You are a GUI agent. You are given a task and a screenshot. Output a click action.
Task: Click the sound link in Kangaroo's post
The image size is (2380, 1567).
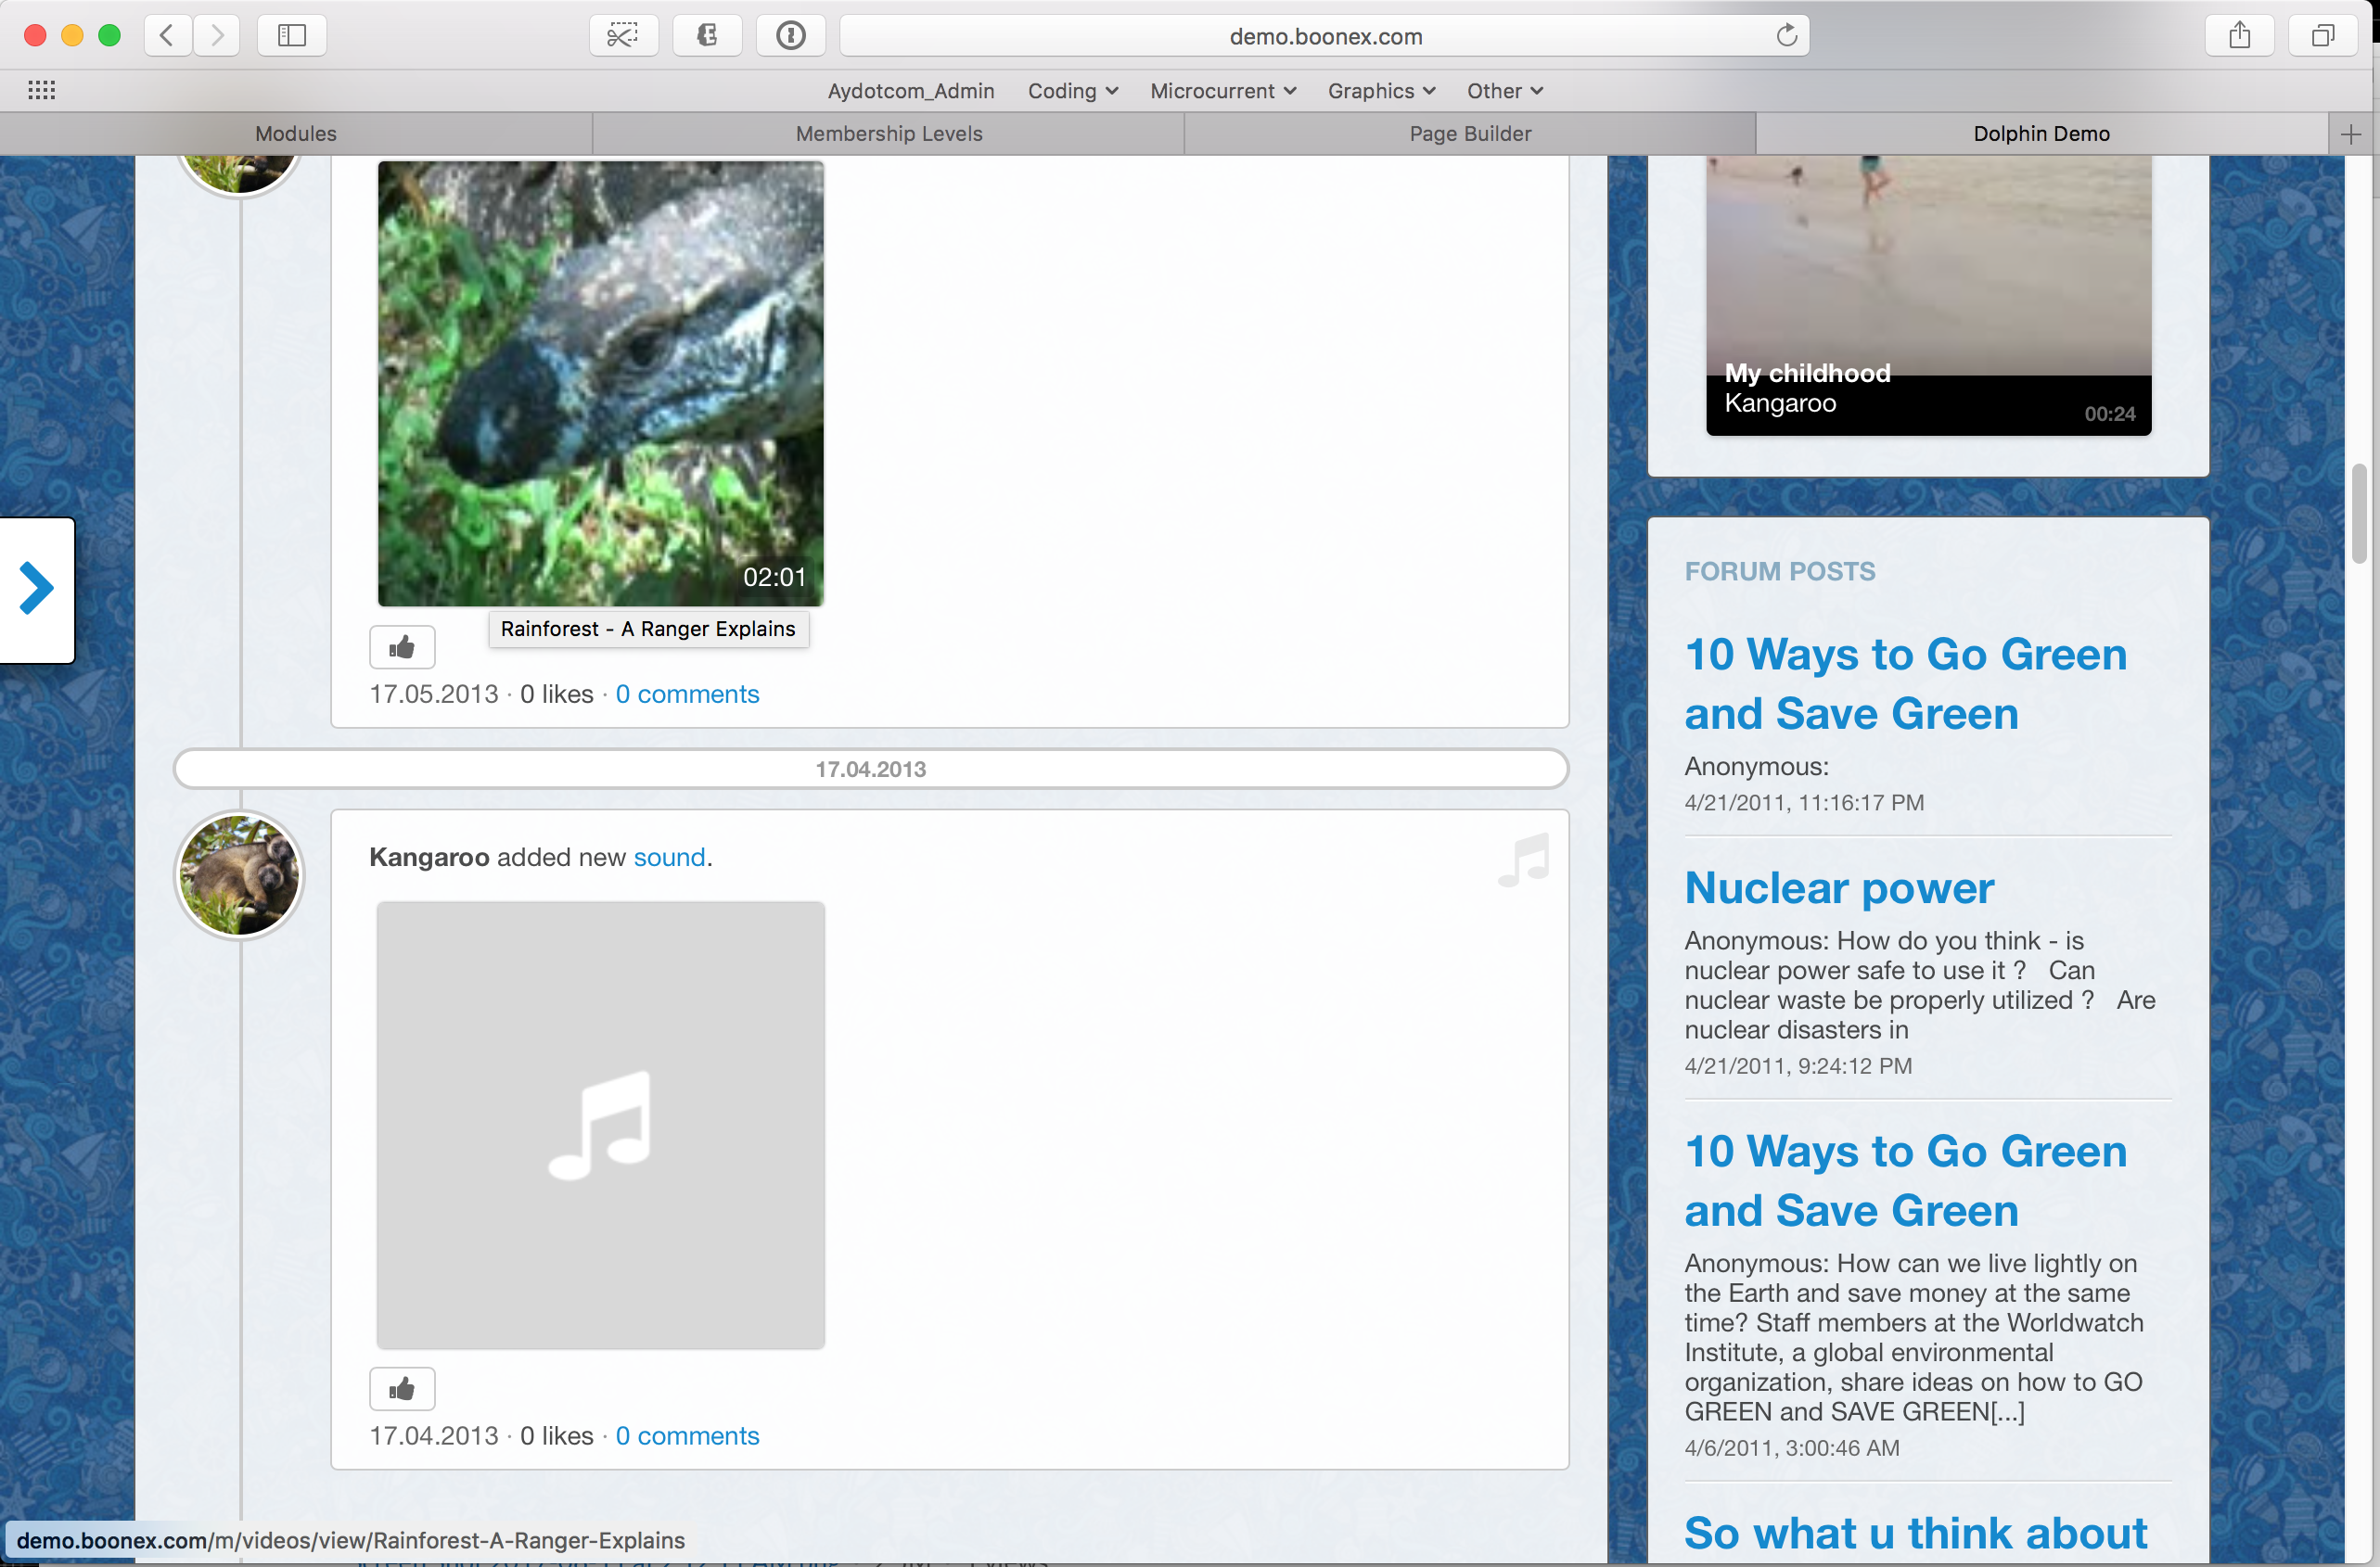pyautogui.click(x=669, y=857)
